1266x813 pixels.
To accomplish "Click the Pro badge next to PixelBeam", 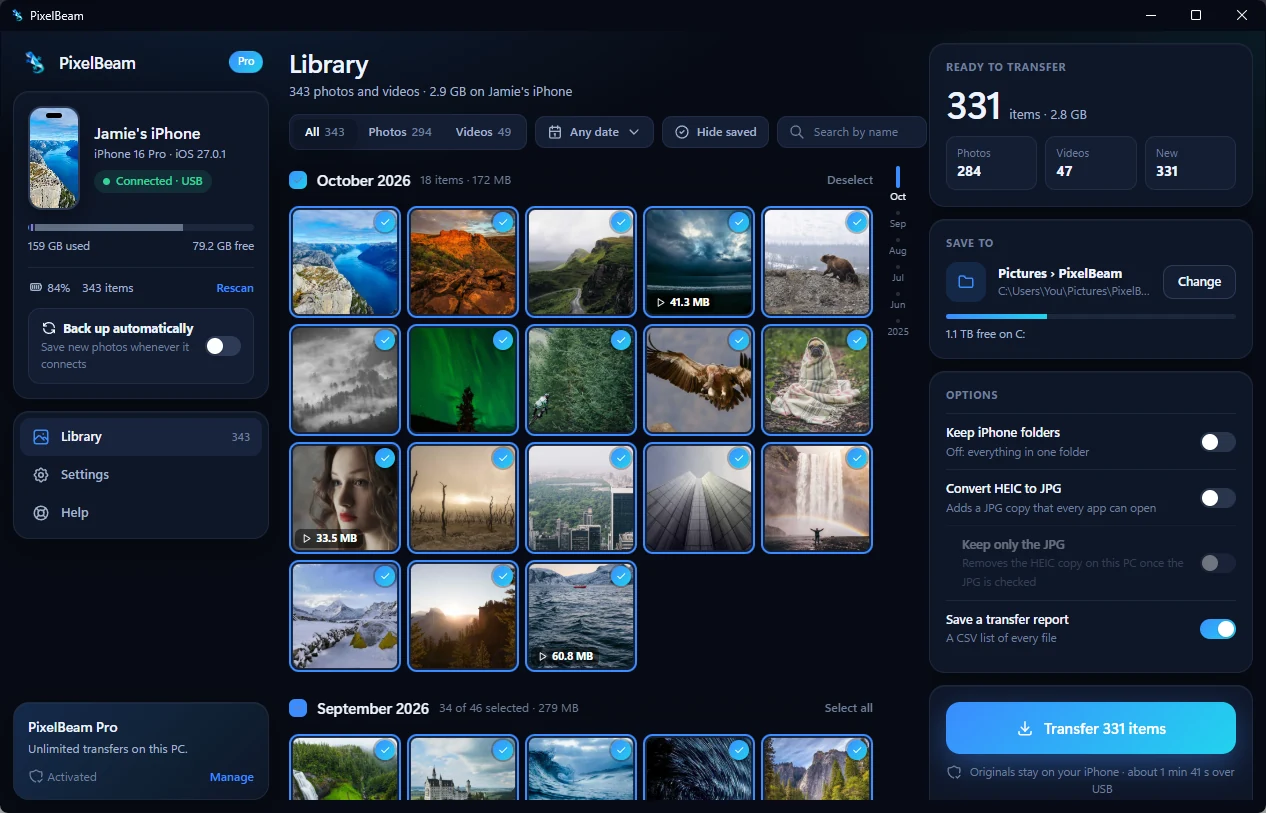I will pos(245,62).
